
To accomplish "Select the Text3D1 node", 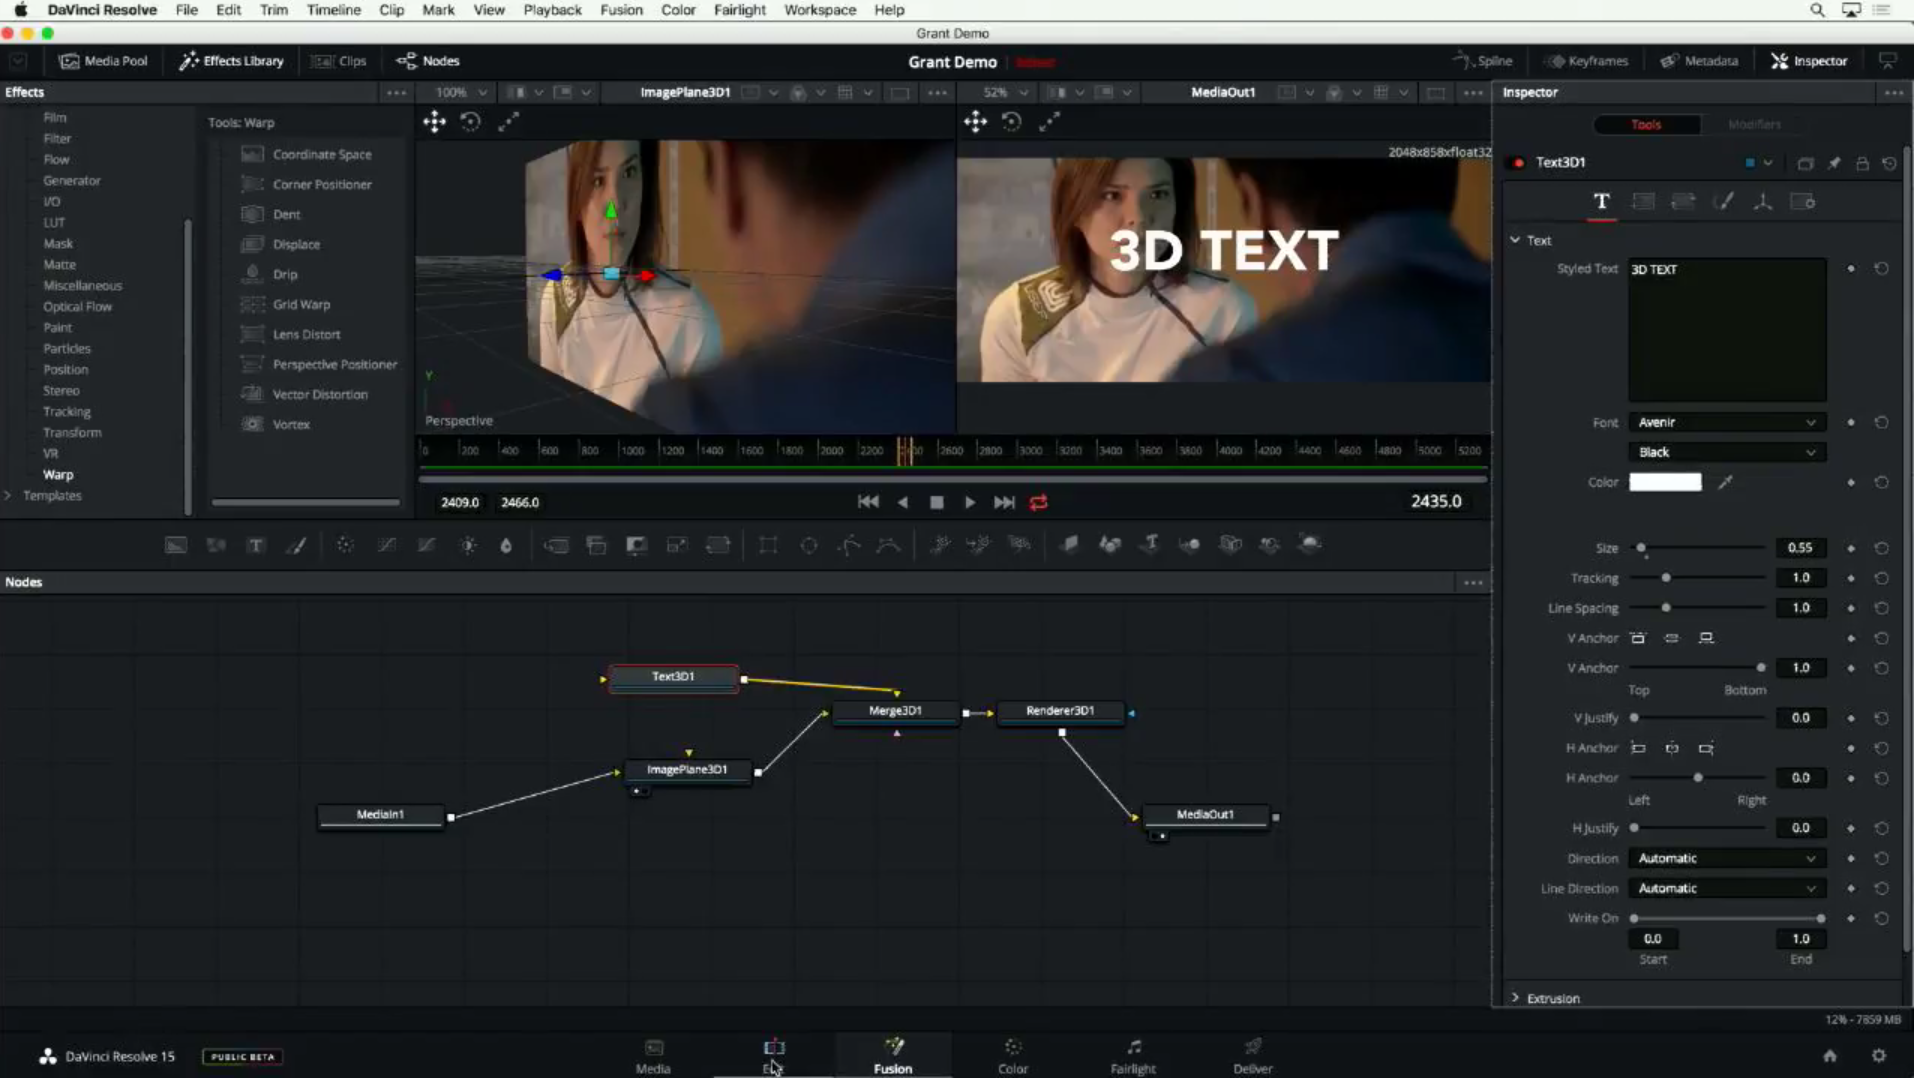I will 673,677.
